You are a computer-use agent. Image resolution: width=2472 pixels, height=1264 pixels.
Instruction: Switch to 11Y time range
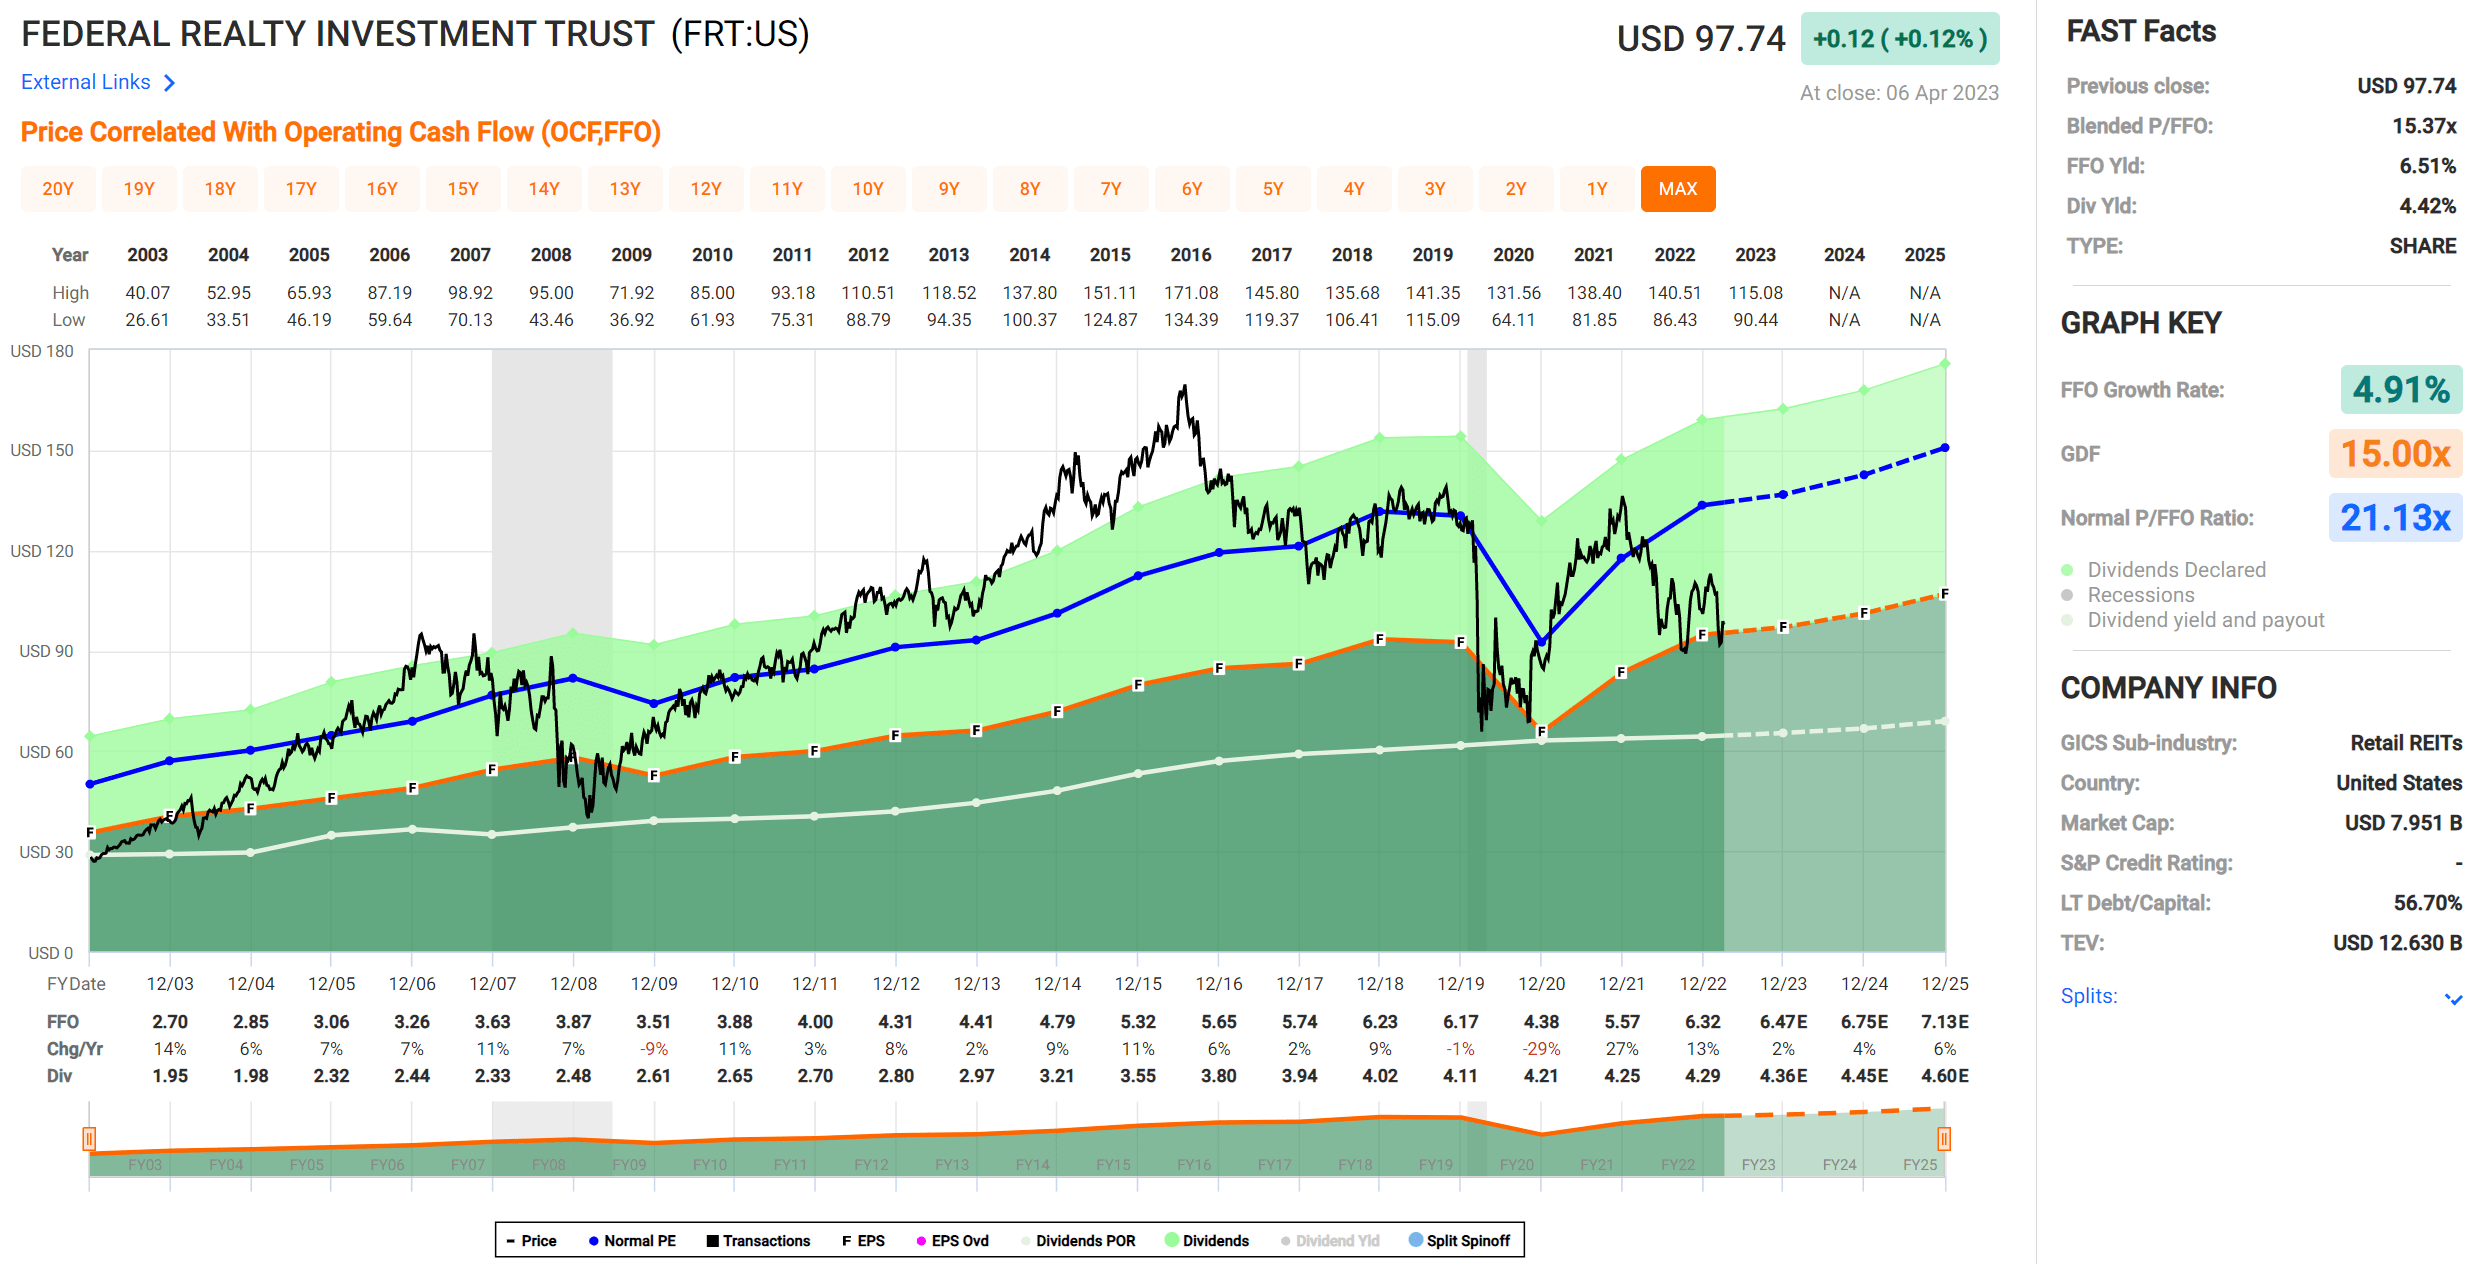pos(787,189)
